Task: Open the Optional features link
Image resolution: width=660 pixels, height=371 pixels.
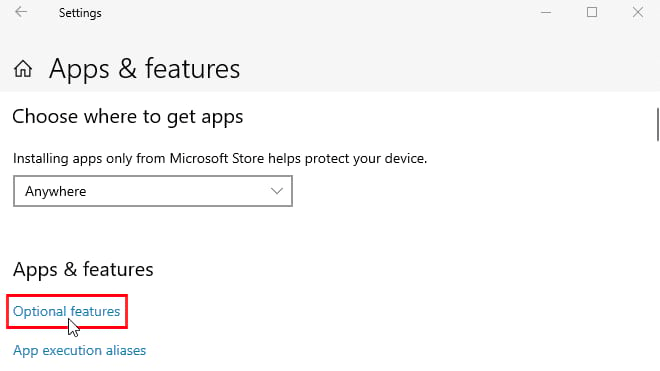Action: click(67, 311)
